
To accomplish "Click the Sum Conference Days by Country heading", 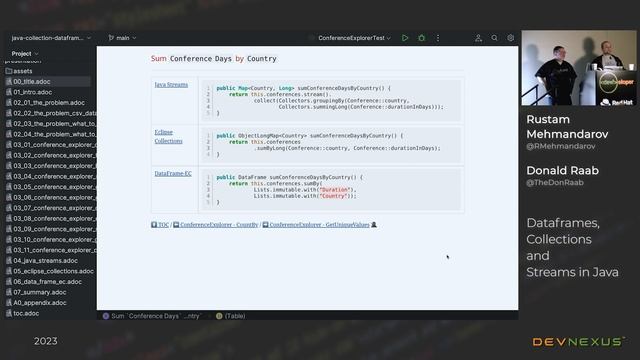I will click(x=214, y=59).
